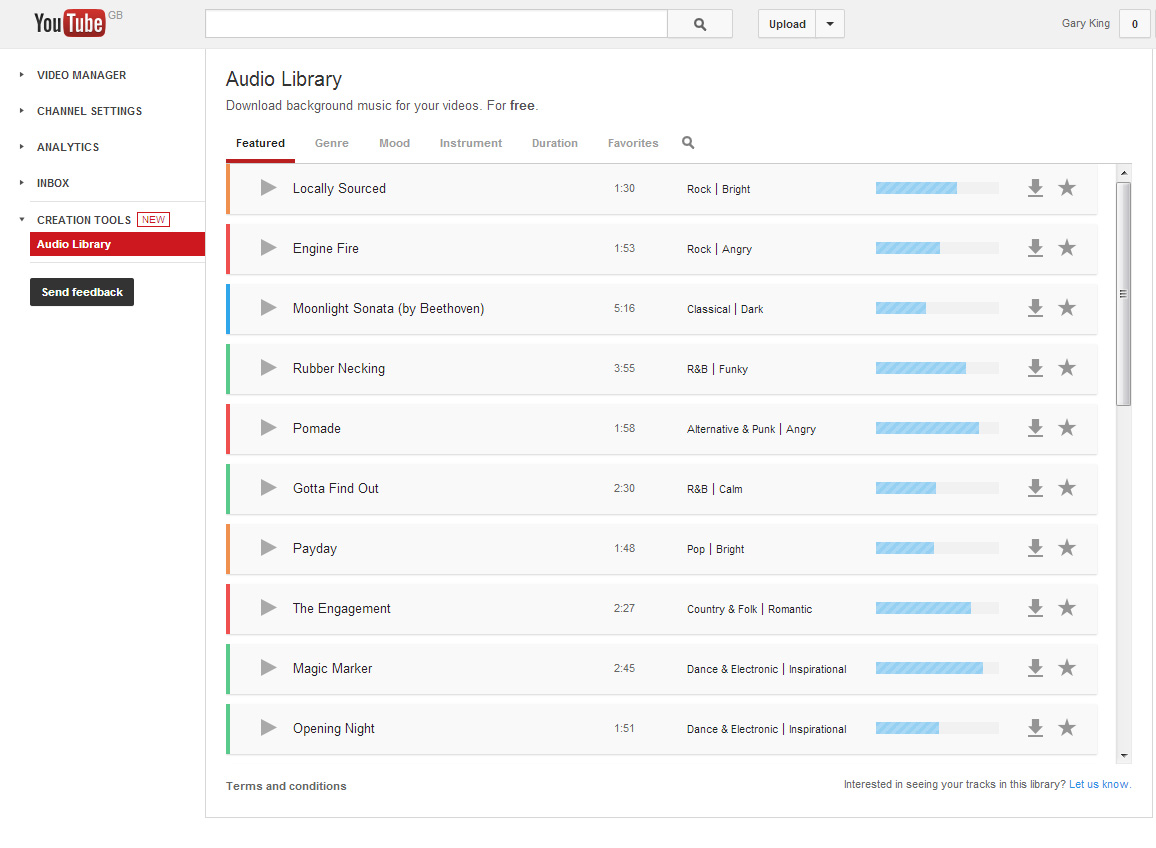1156x848 pixels.
Task: Open the Mood tab
Action: (x=394, y=143)
